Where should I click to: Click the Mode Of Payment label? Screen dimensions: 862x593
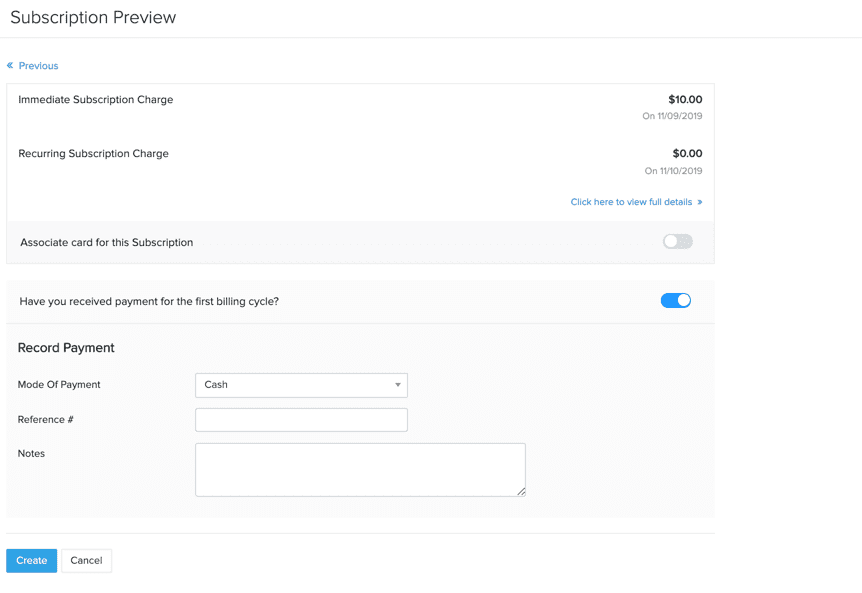click(x=59, y=385)
